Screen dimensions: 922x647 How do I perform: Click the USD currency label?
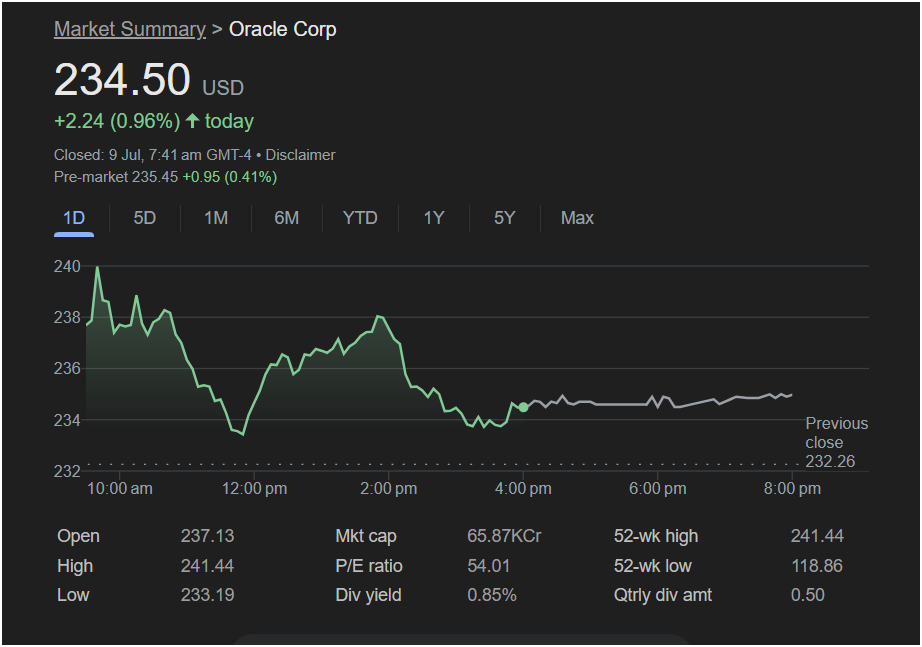tap(223, 88)
